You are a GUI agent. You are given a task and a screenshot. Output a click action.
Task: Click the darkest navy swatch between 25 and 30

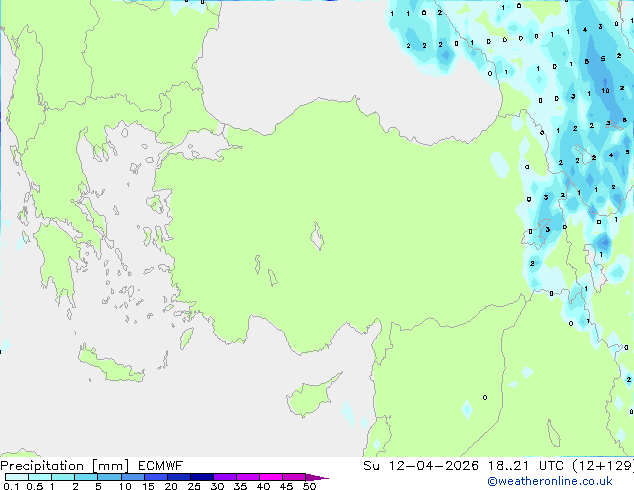point(202,477)
